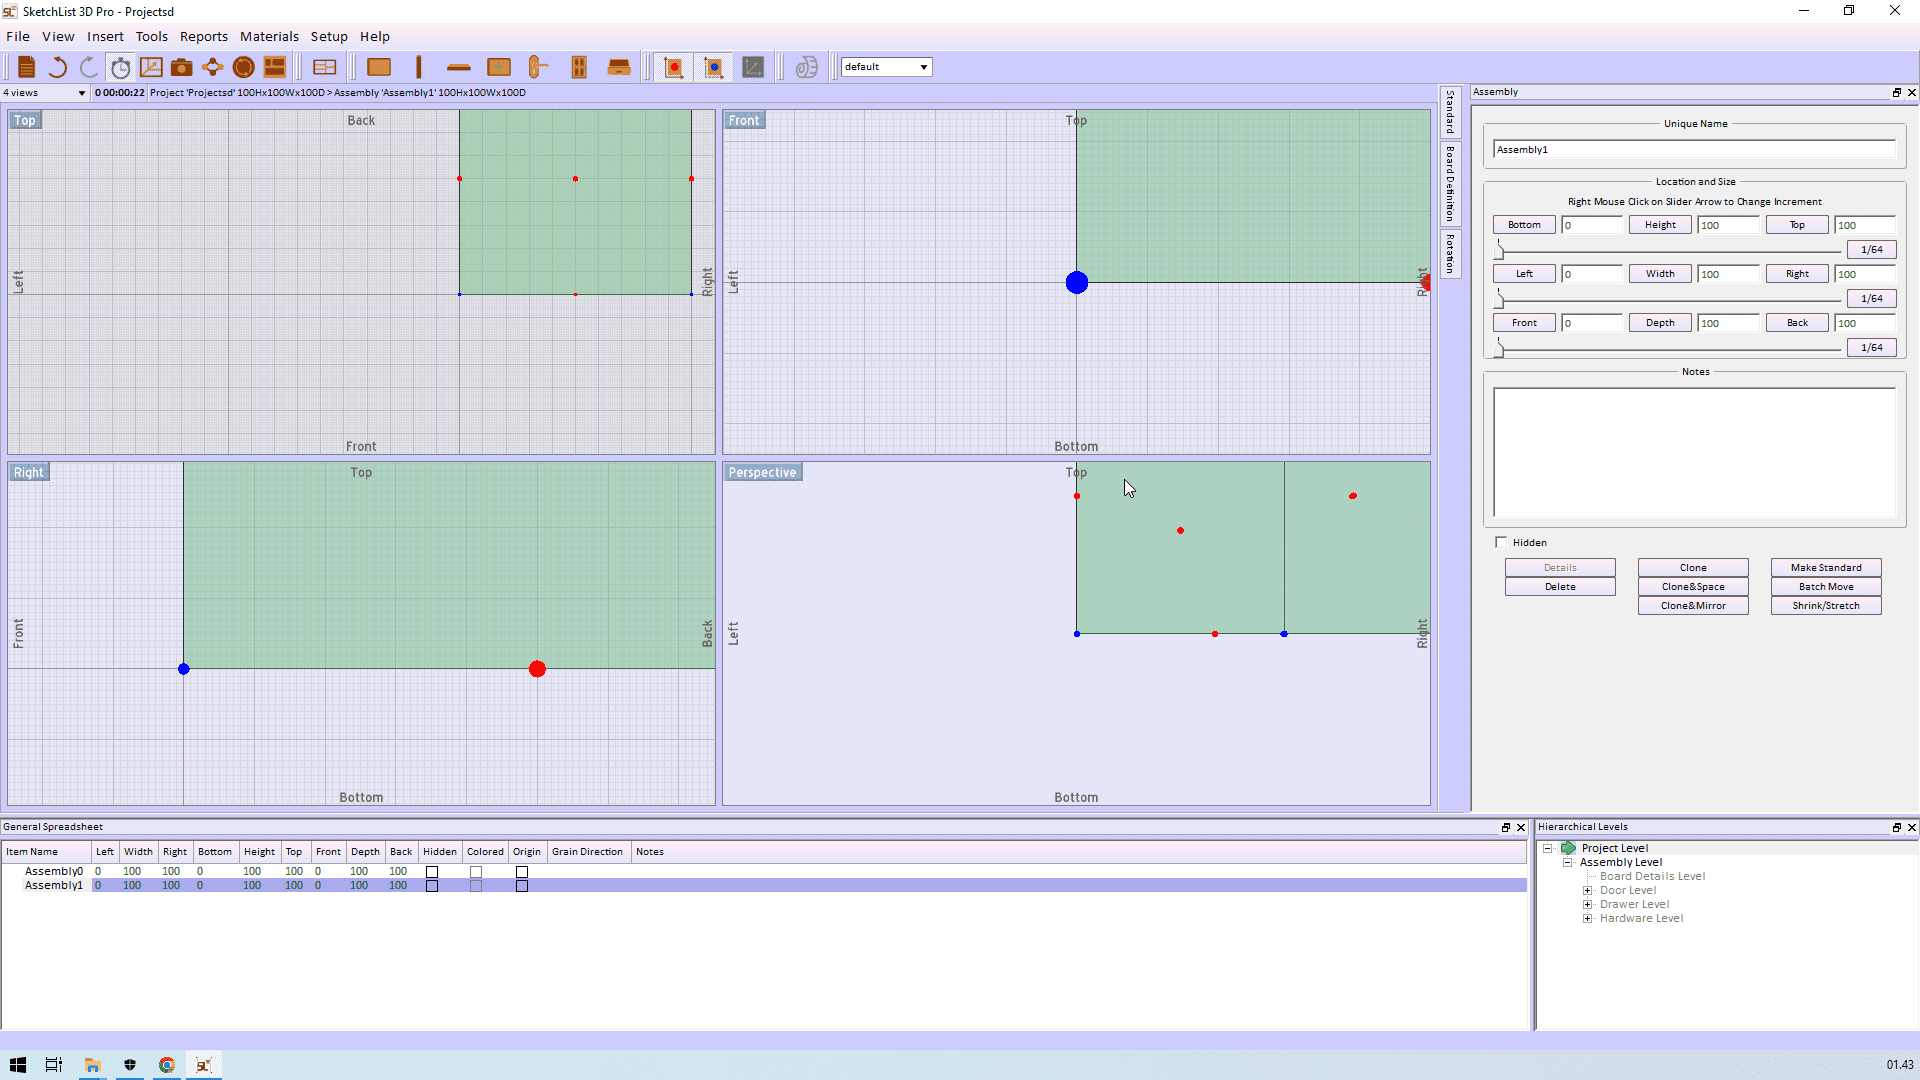This screenshot has width=1920, height=1080.
Task: Click the undo arrow toolbar icon
Action: [58, 67]
